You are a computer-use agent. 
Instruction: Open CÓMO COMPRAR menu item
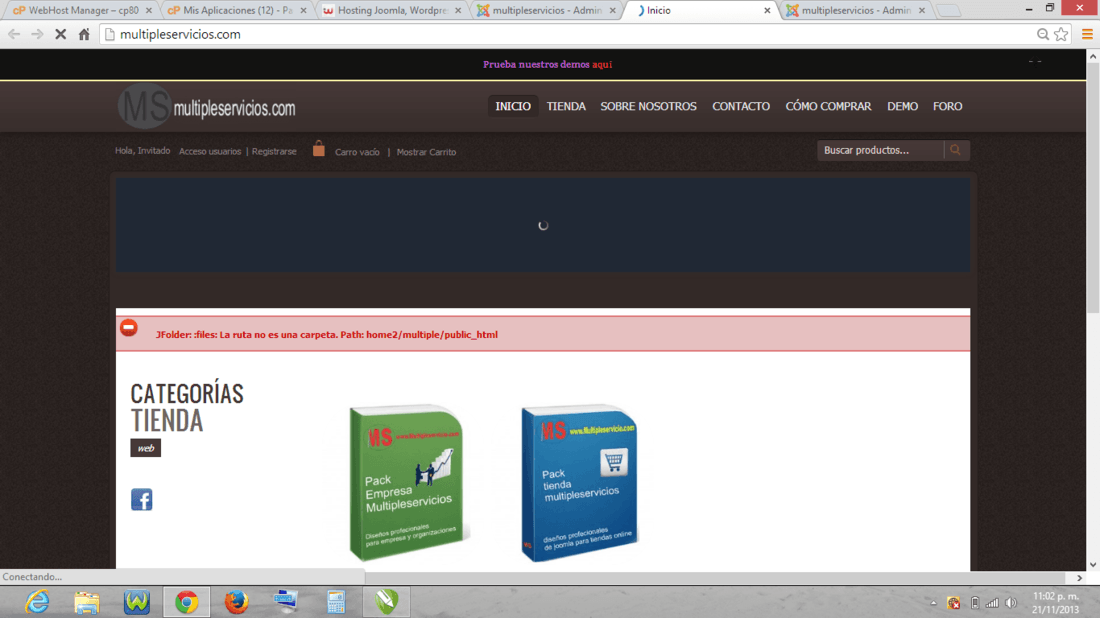(828, 106)
